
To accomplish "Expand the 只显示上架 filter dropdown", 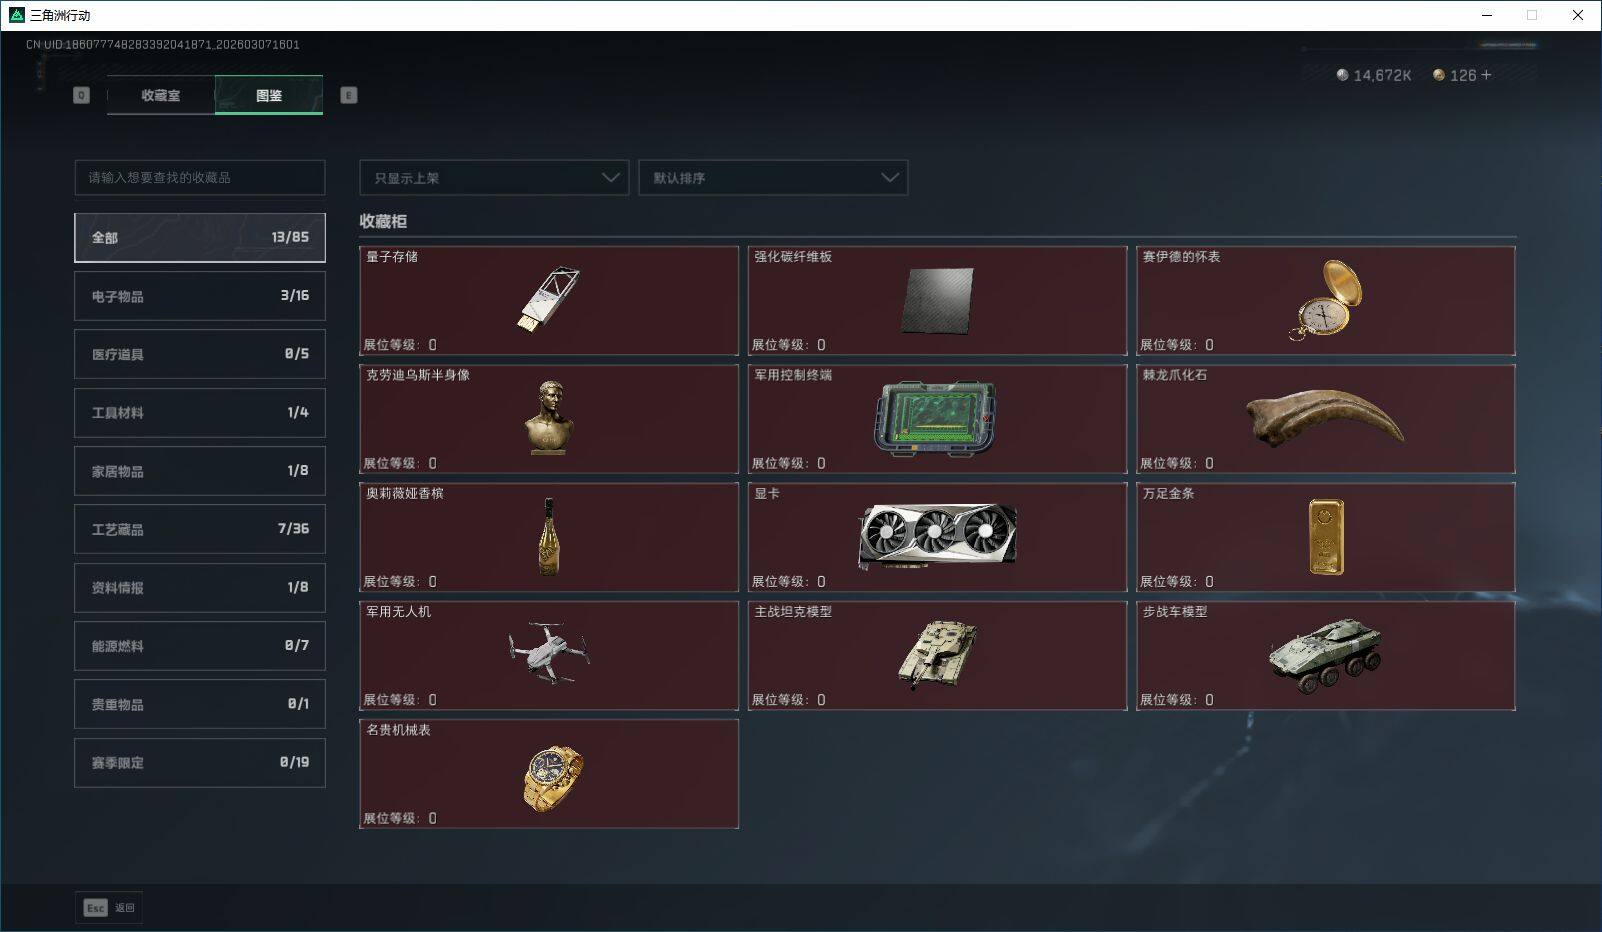I will click(x=494, y=178).
